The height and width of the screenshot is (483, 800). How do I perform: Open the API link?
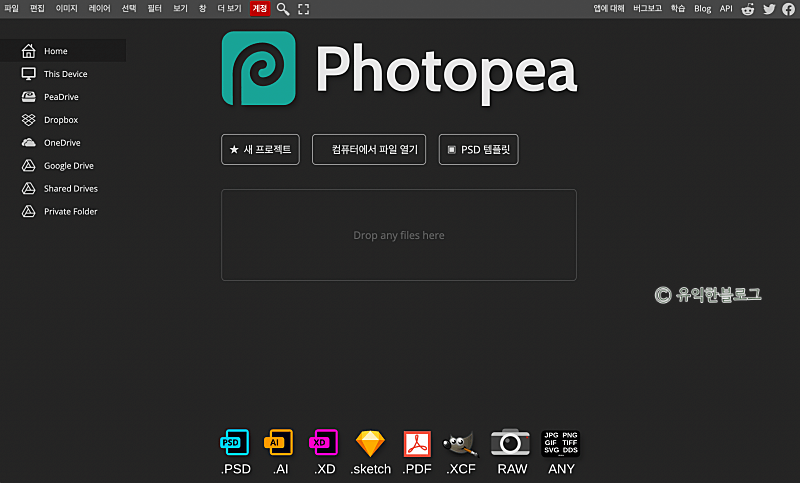tap(726, 9)
